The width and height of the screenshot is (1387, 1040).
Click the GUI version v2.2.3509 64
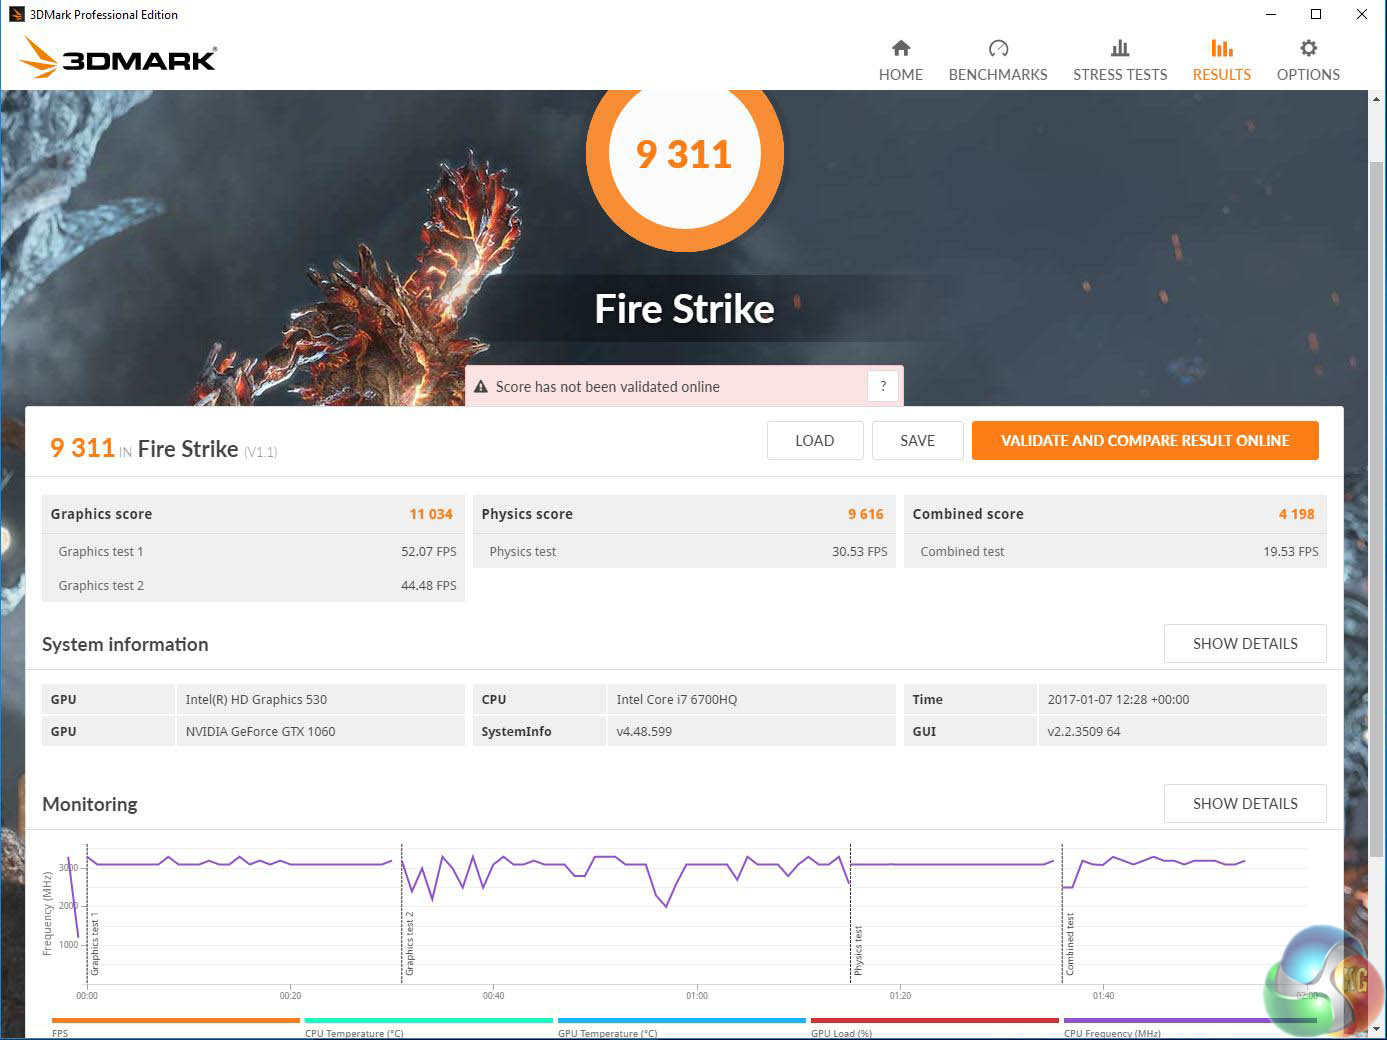[x=1084, y=732]
